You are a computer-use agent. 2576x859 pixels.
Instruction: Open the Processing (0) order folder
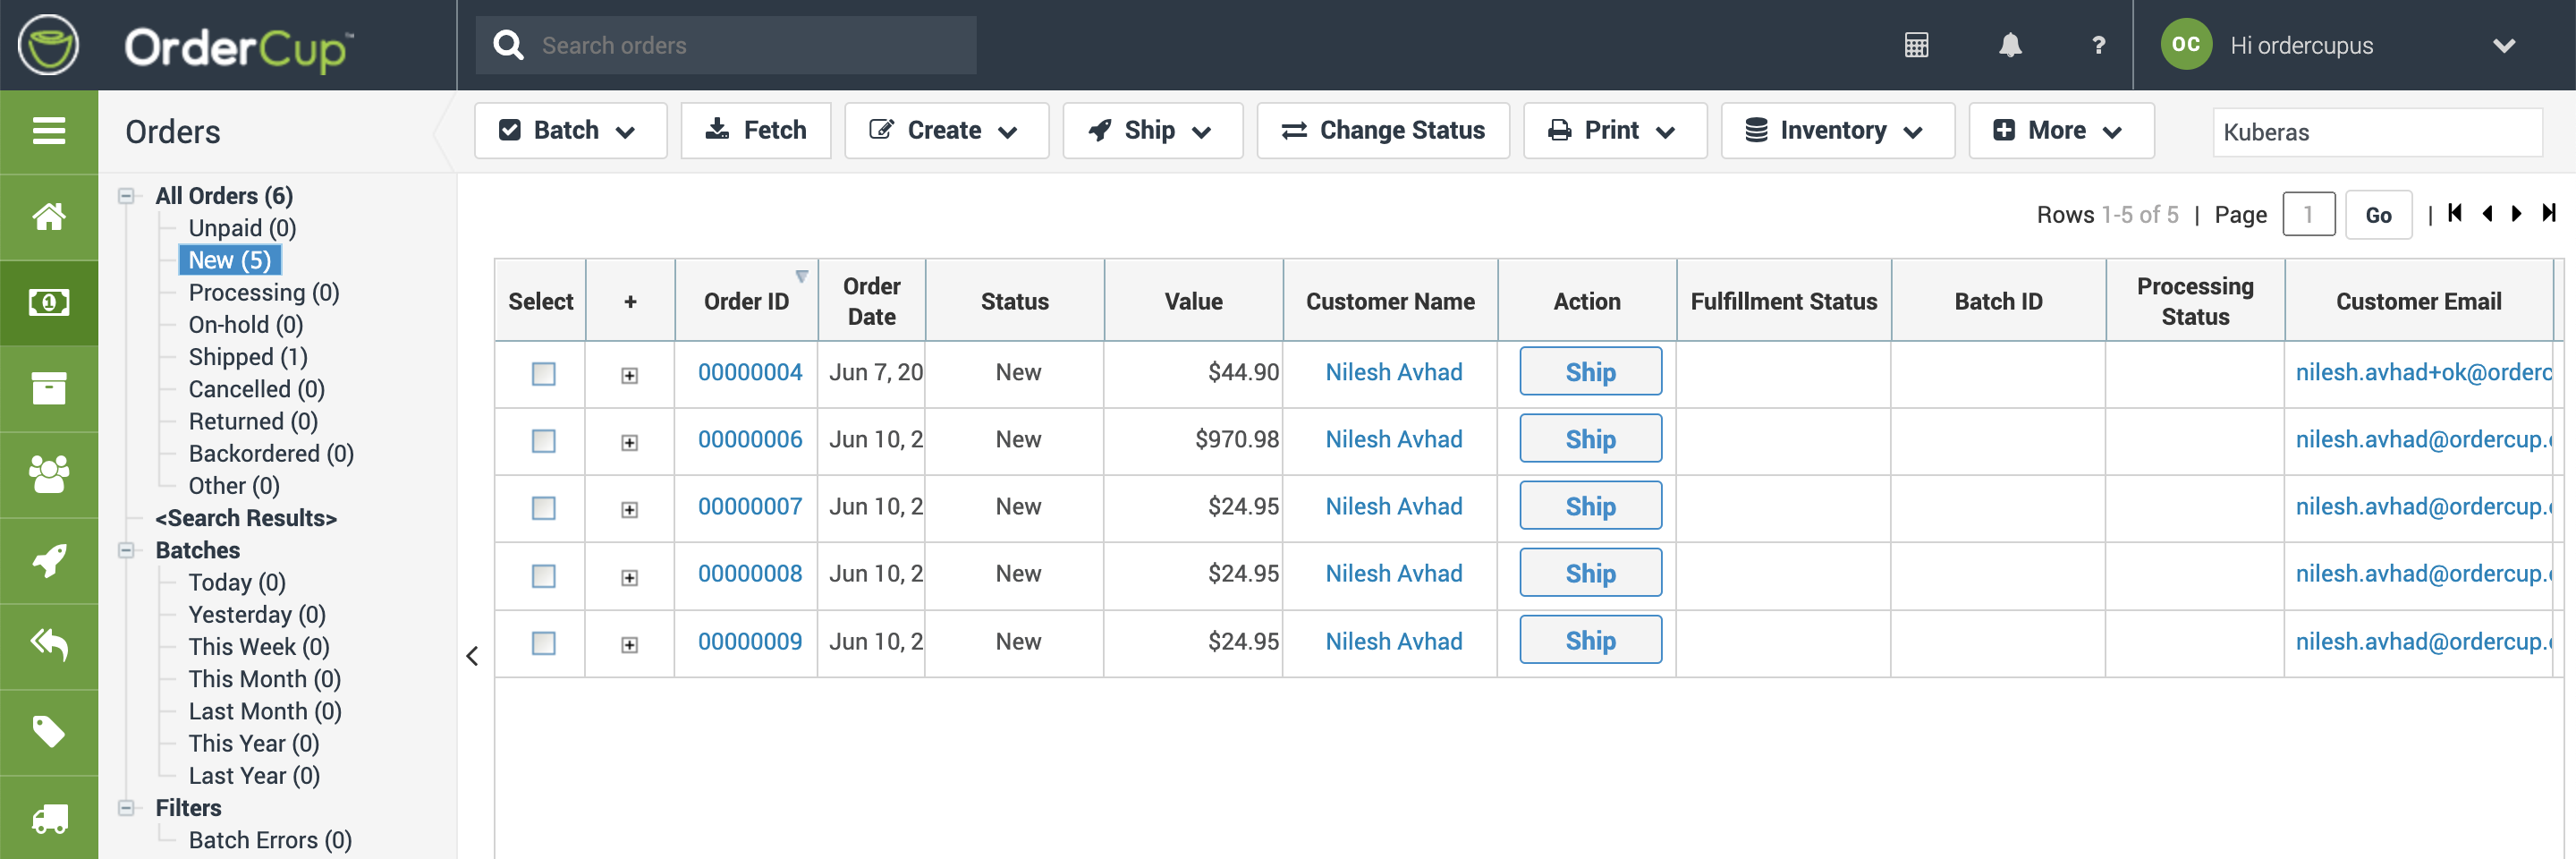(263, 292)
